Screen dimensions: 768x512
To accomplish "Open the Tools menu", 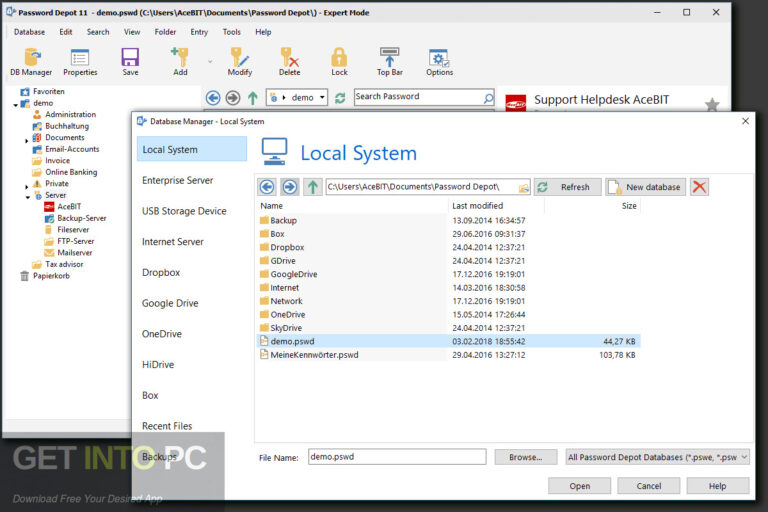I will pyautogui.click(x=232, y=32).
